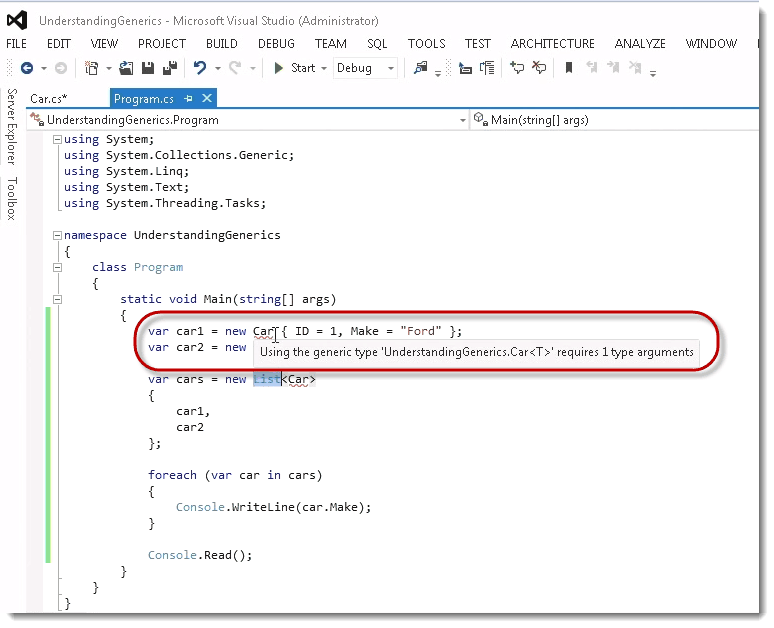Image resolution: width=774 pixels, height=628 pixels.
Task: Click the Start button label
Action: (303, 68)
